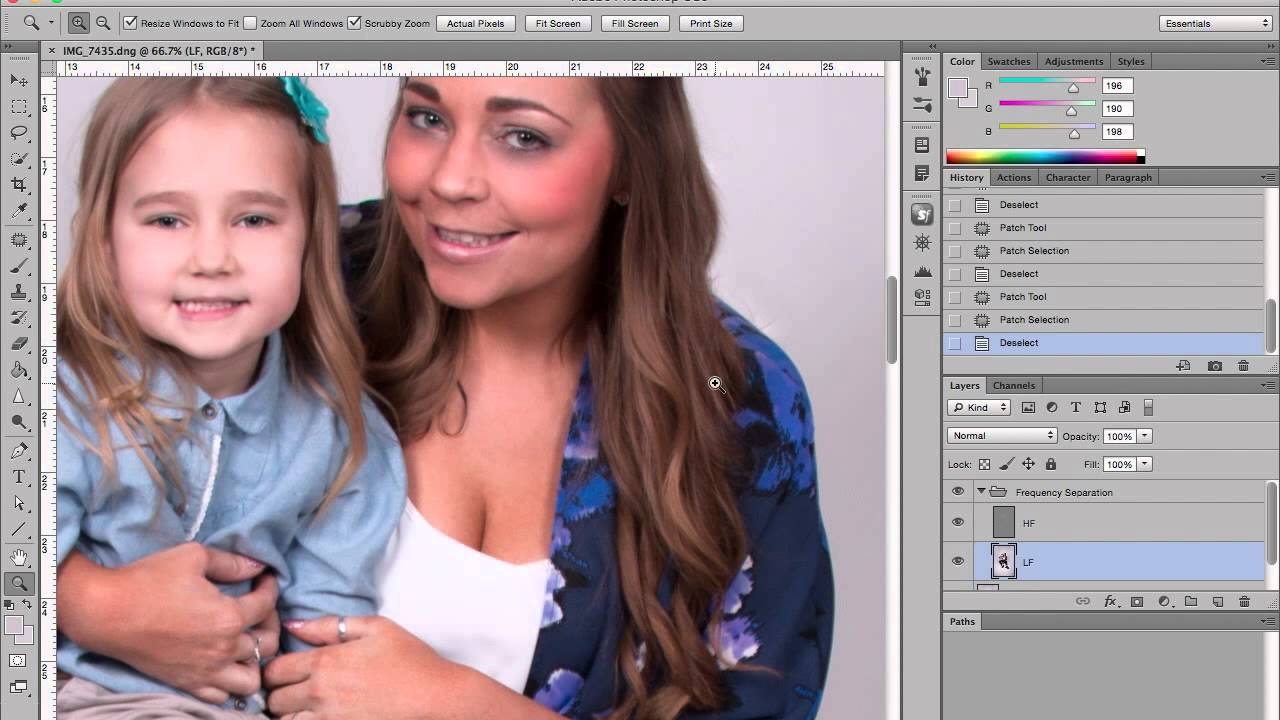Create new group folder icon in Layers
1280x720 pixels.
coord(1191,601)
